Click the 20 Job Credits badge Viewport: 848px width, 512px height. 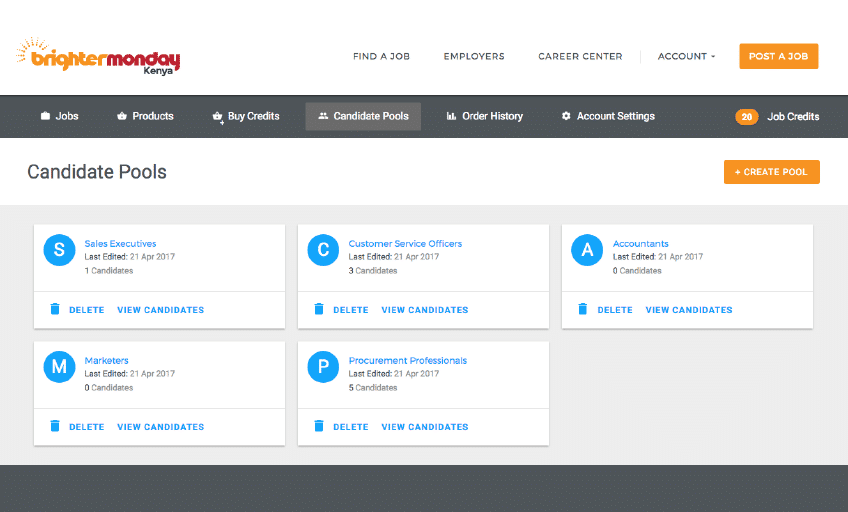tap(746, 117)
